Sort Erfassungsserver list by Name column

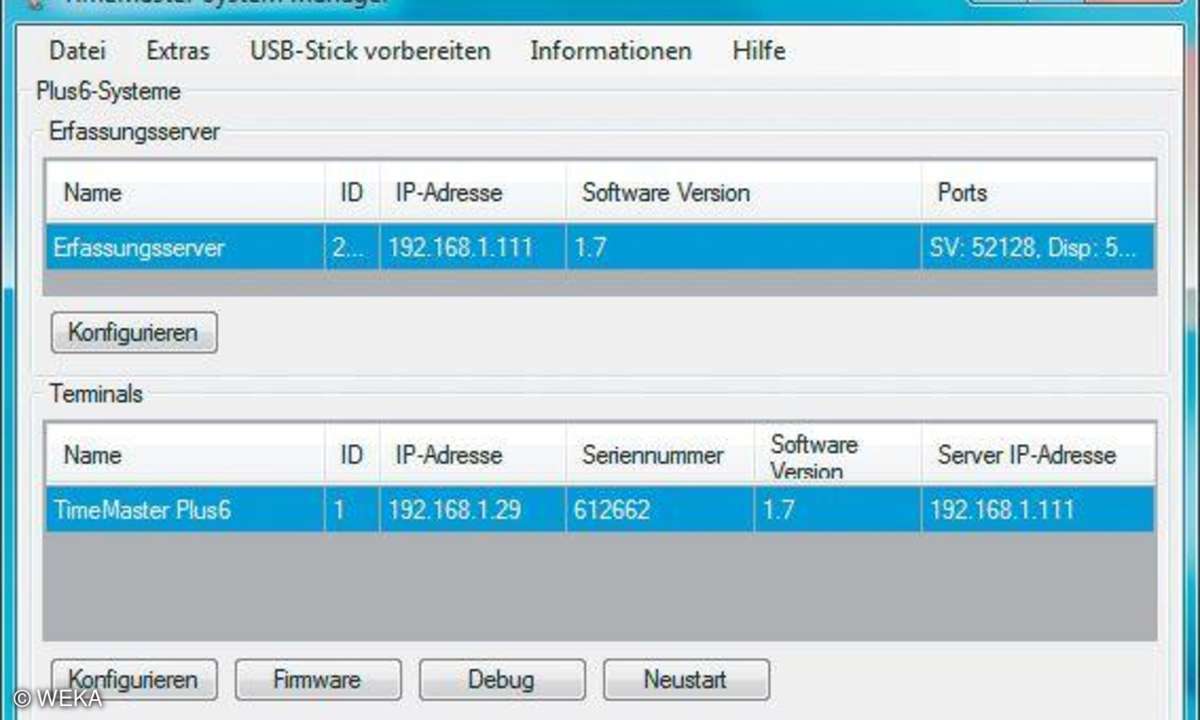point(185,193)
